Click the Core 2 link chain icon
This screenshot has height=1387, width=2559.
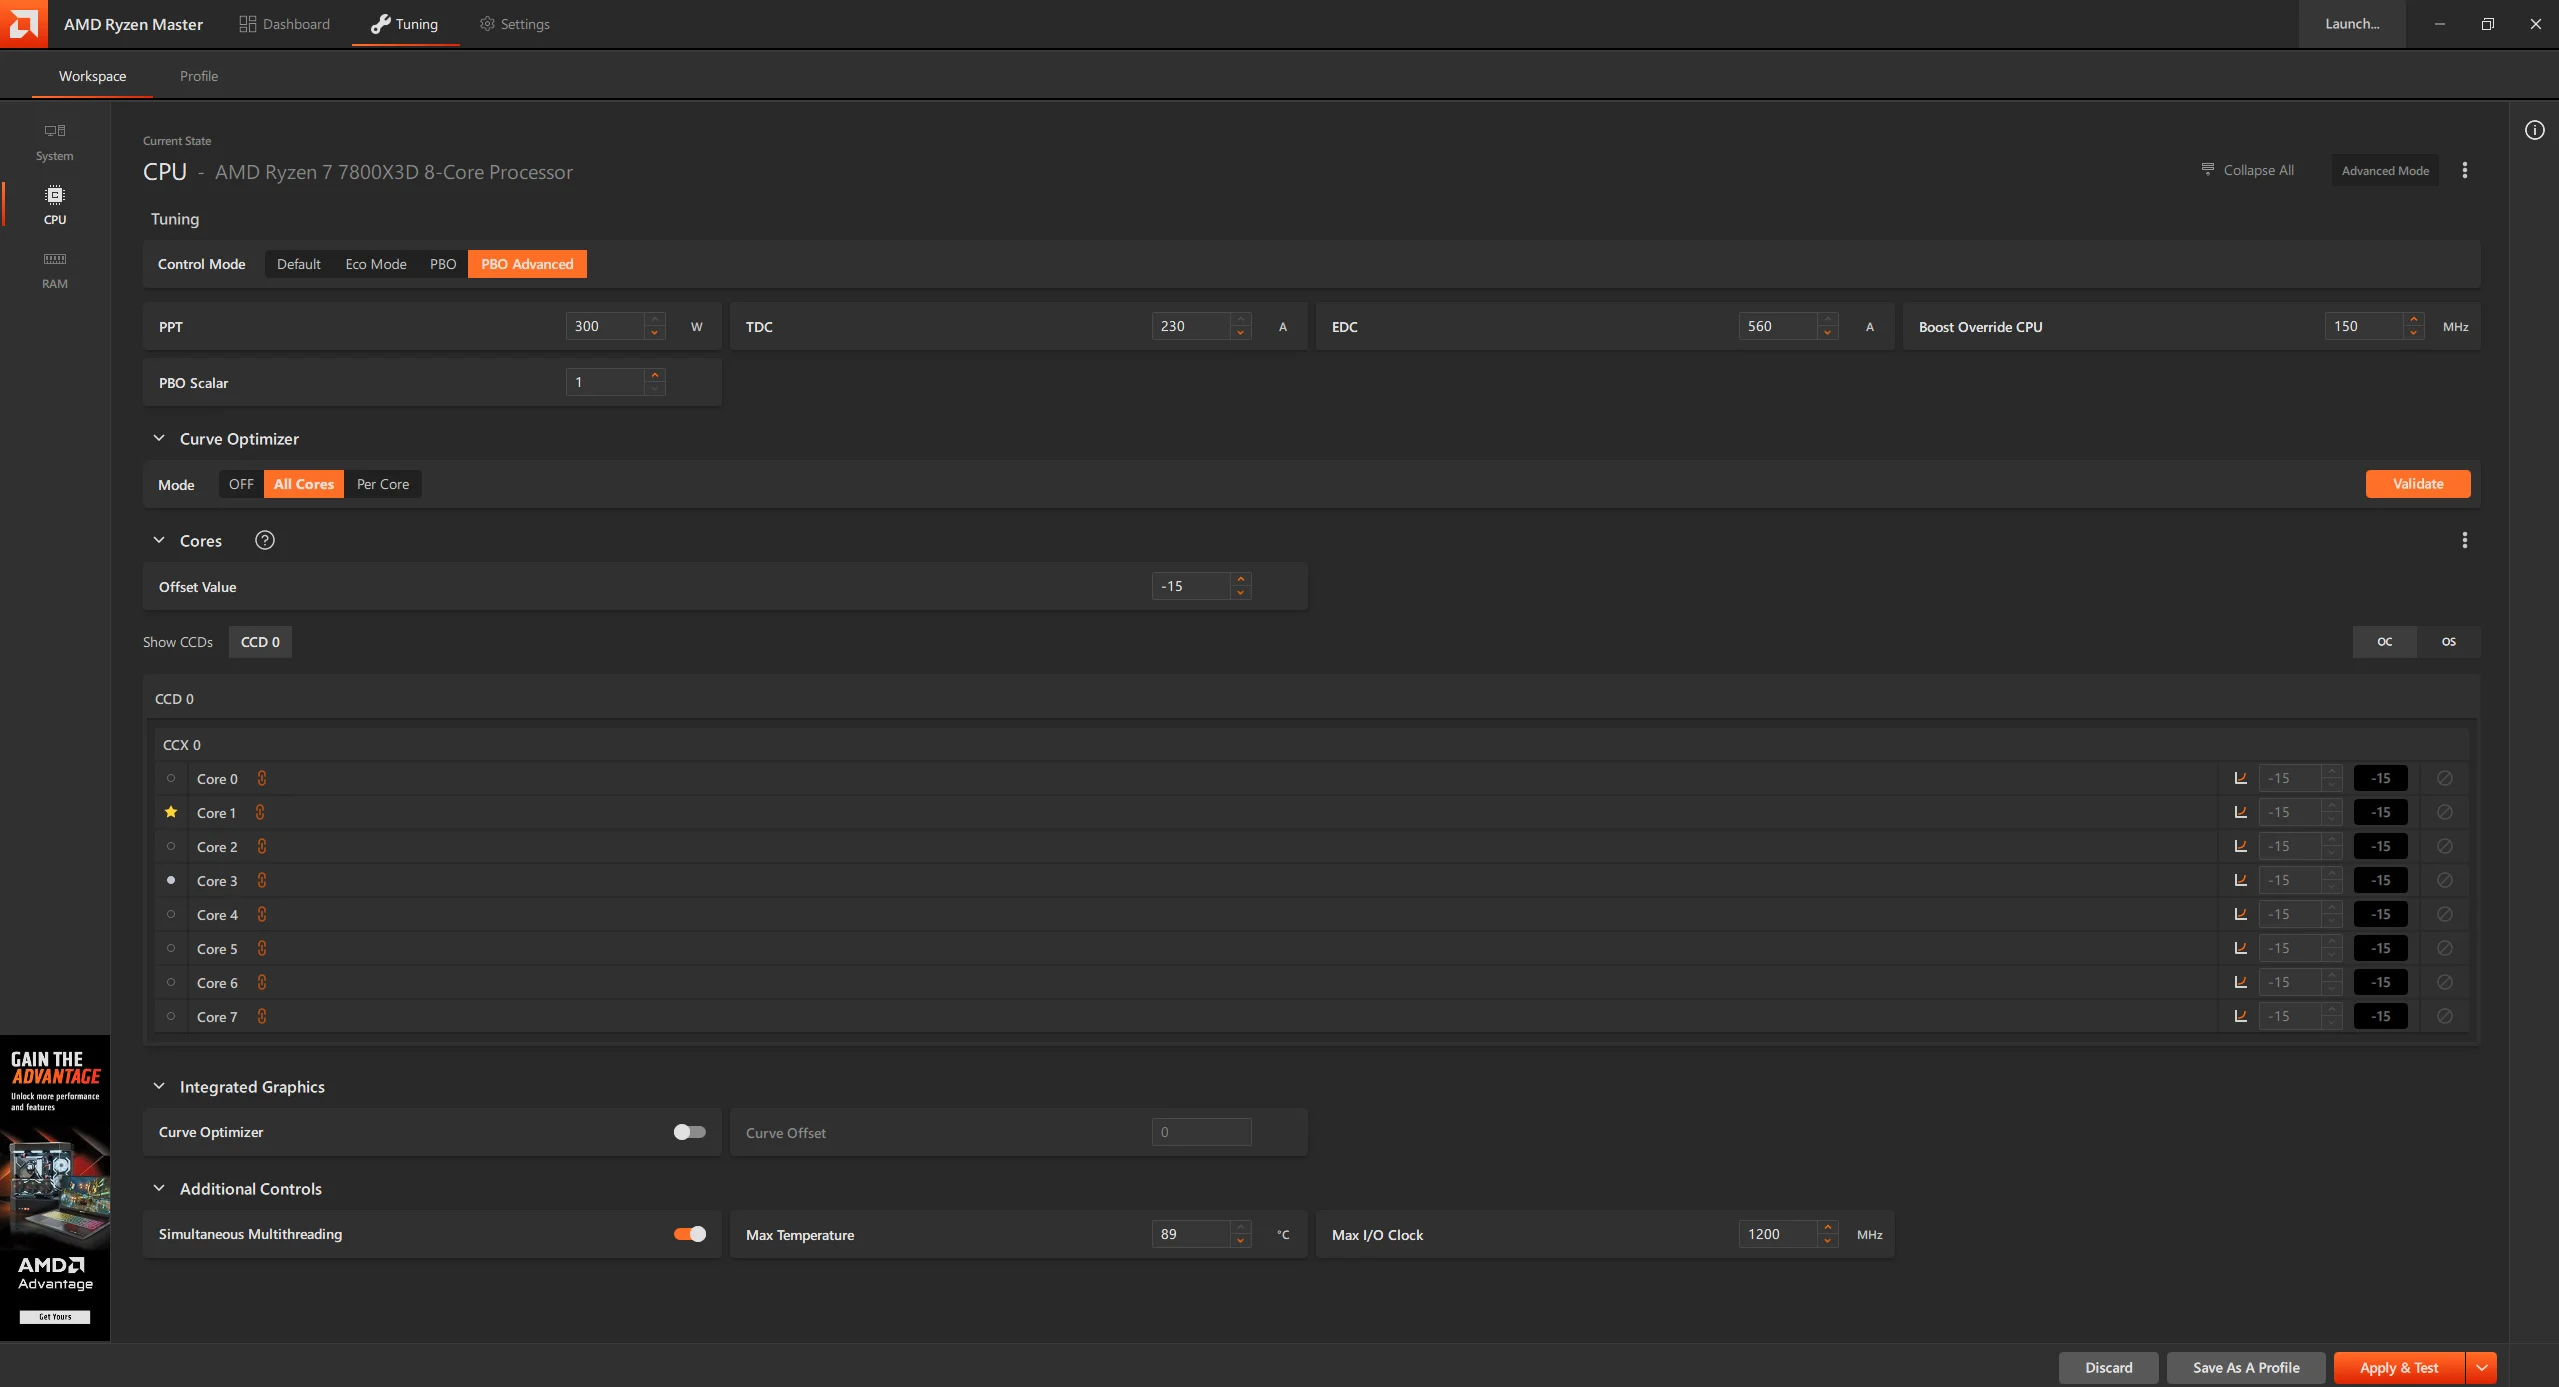262,846
